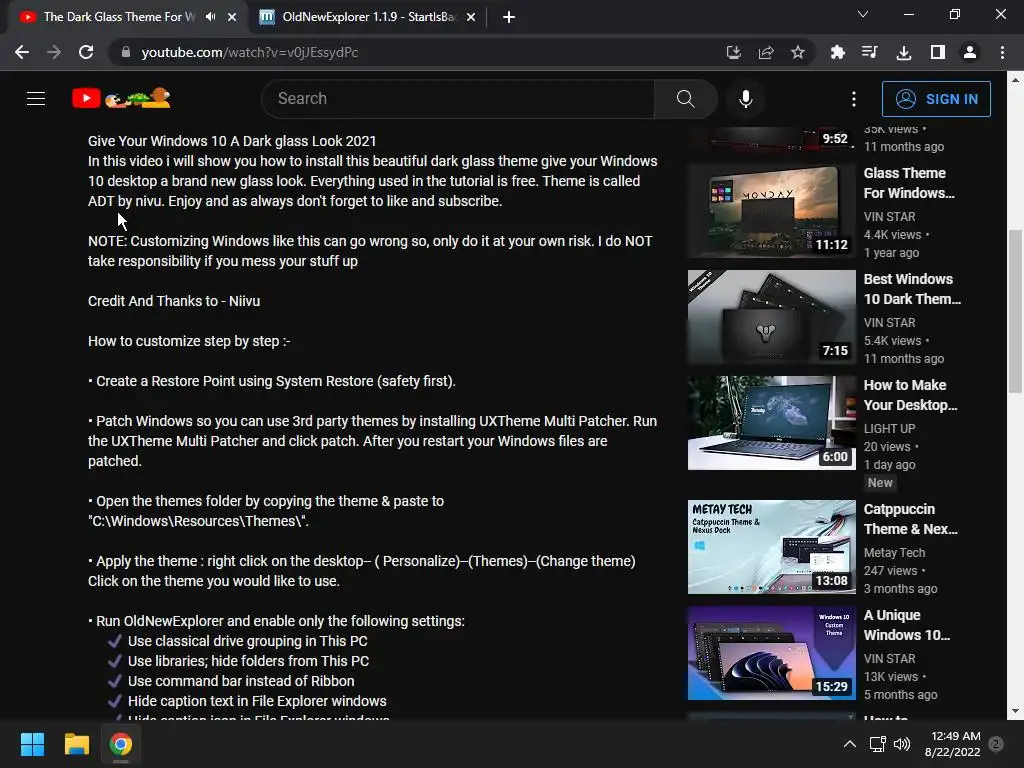Open network icon in system tray
This screenshot has width=1024, height=768.
tap(877, 744)
